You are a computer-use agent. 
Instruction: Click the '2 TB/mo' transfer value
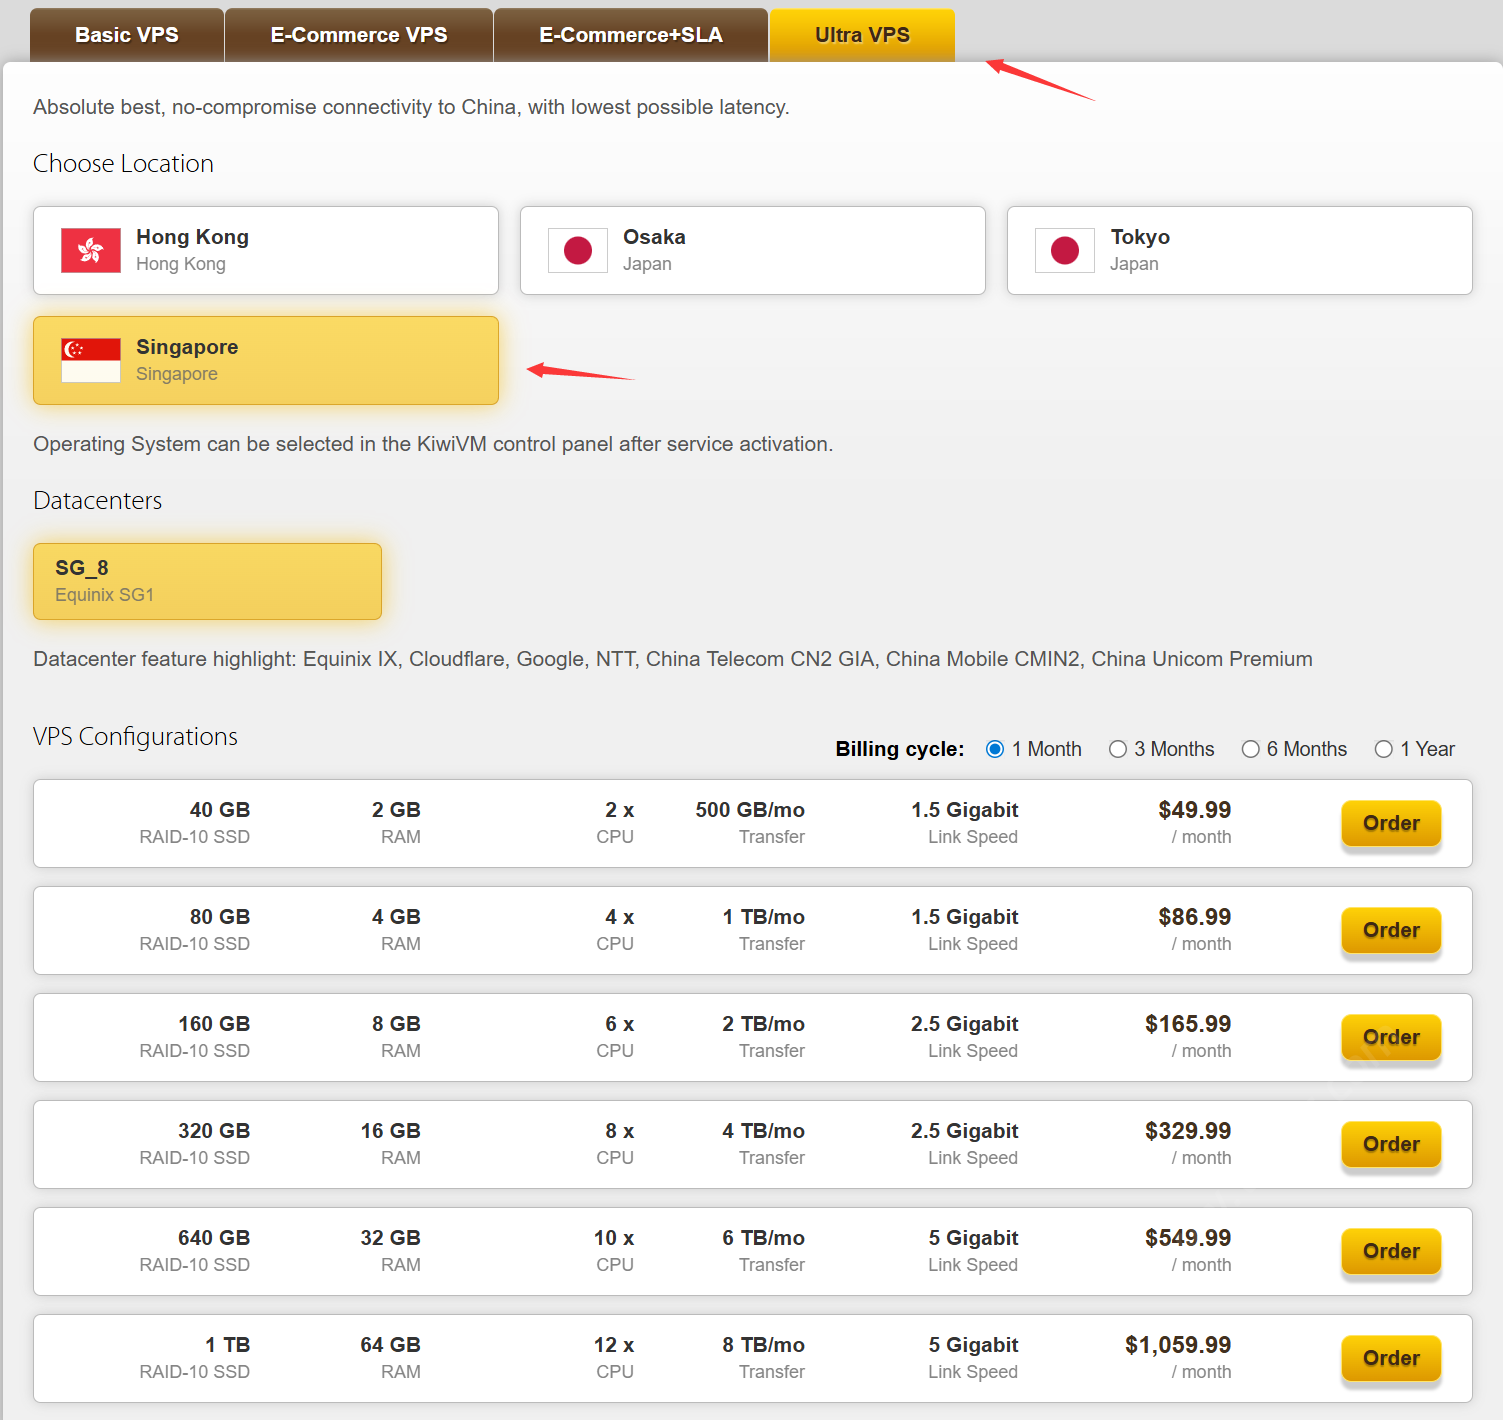coord(764,1024)
